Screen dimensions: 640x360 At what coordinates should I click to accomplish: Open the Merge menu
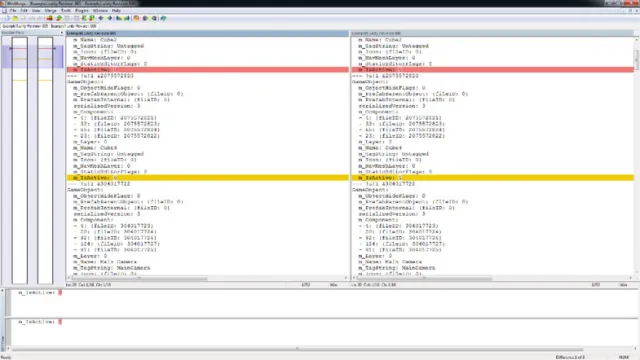[51, 11]
